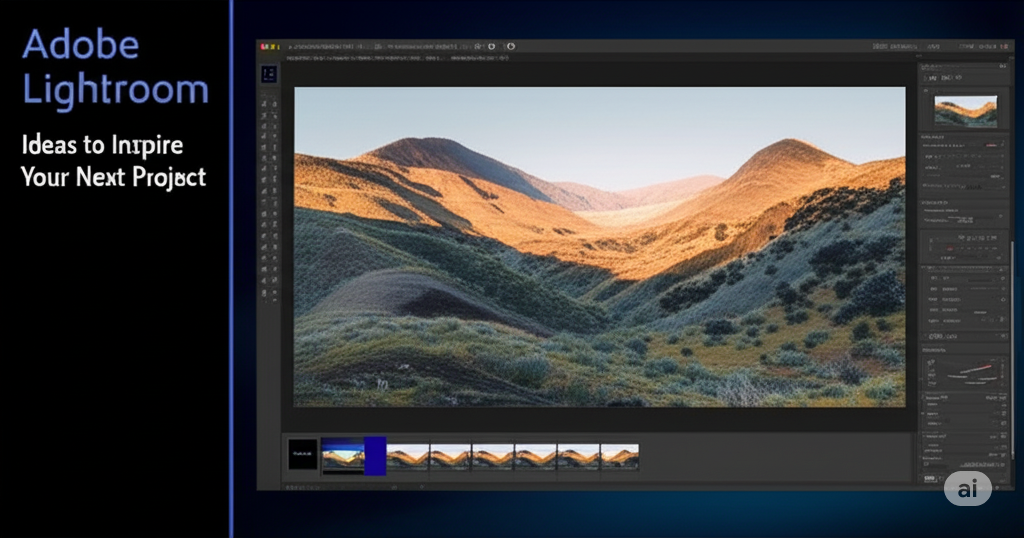Select the navigator preview thumbnail in right panel
This screenshot has width=1024, height=538.
point(965,111)
